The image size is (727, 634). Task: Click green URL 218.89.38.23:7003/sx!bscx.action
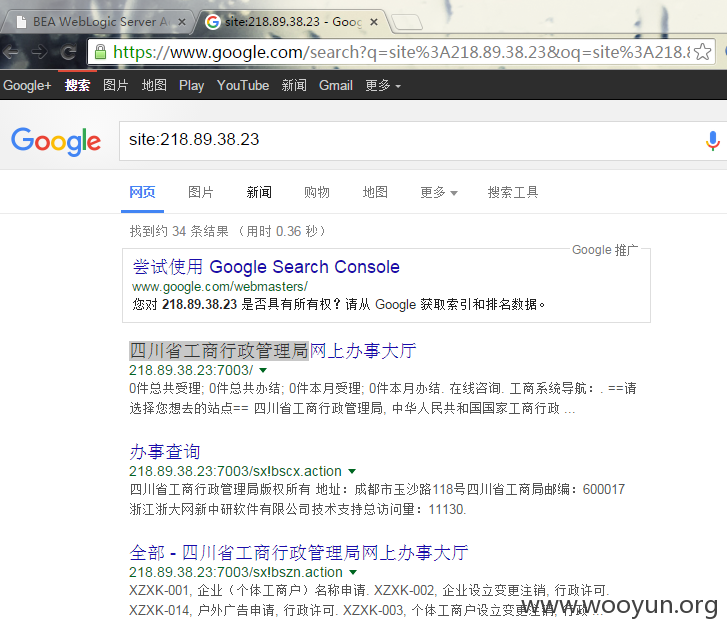236,471
